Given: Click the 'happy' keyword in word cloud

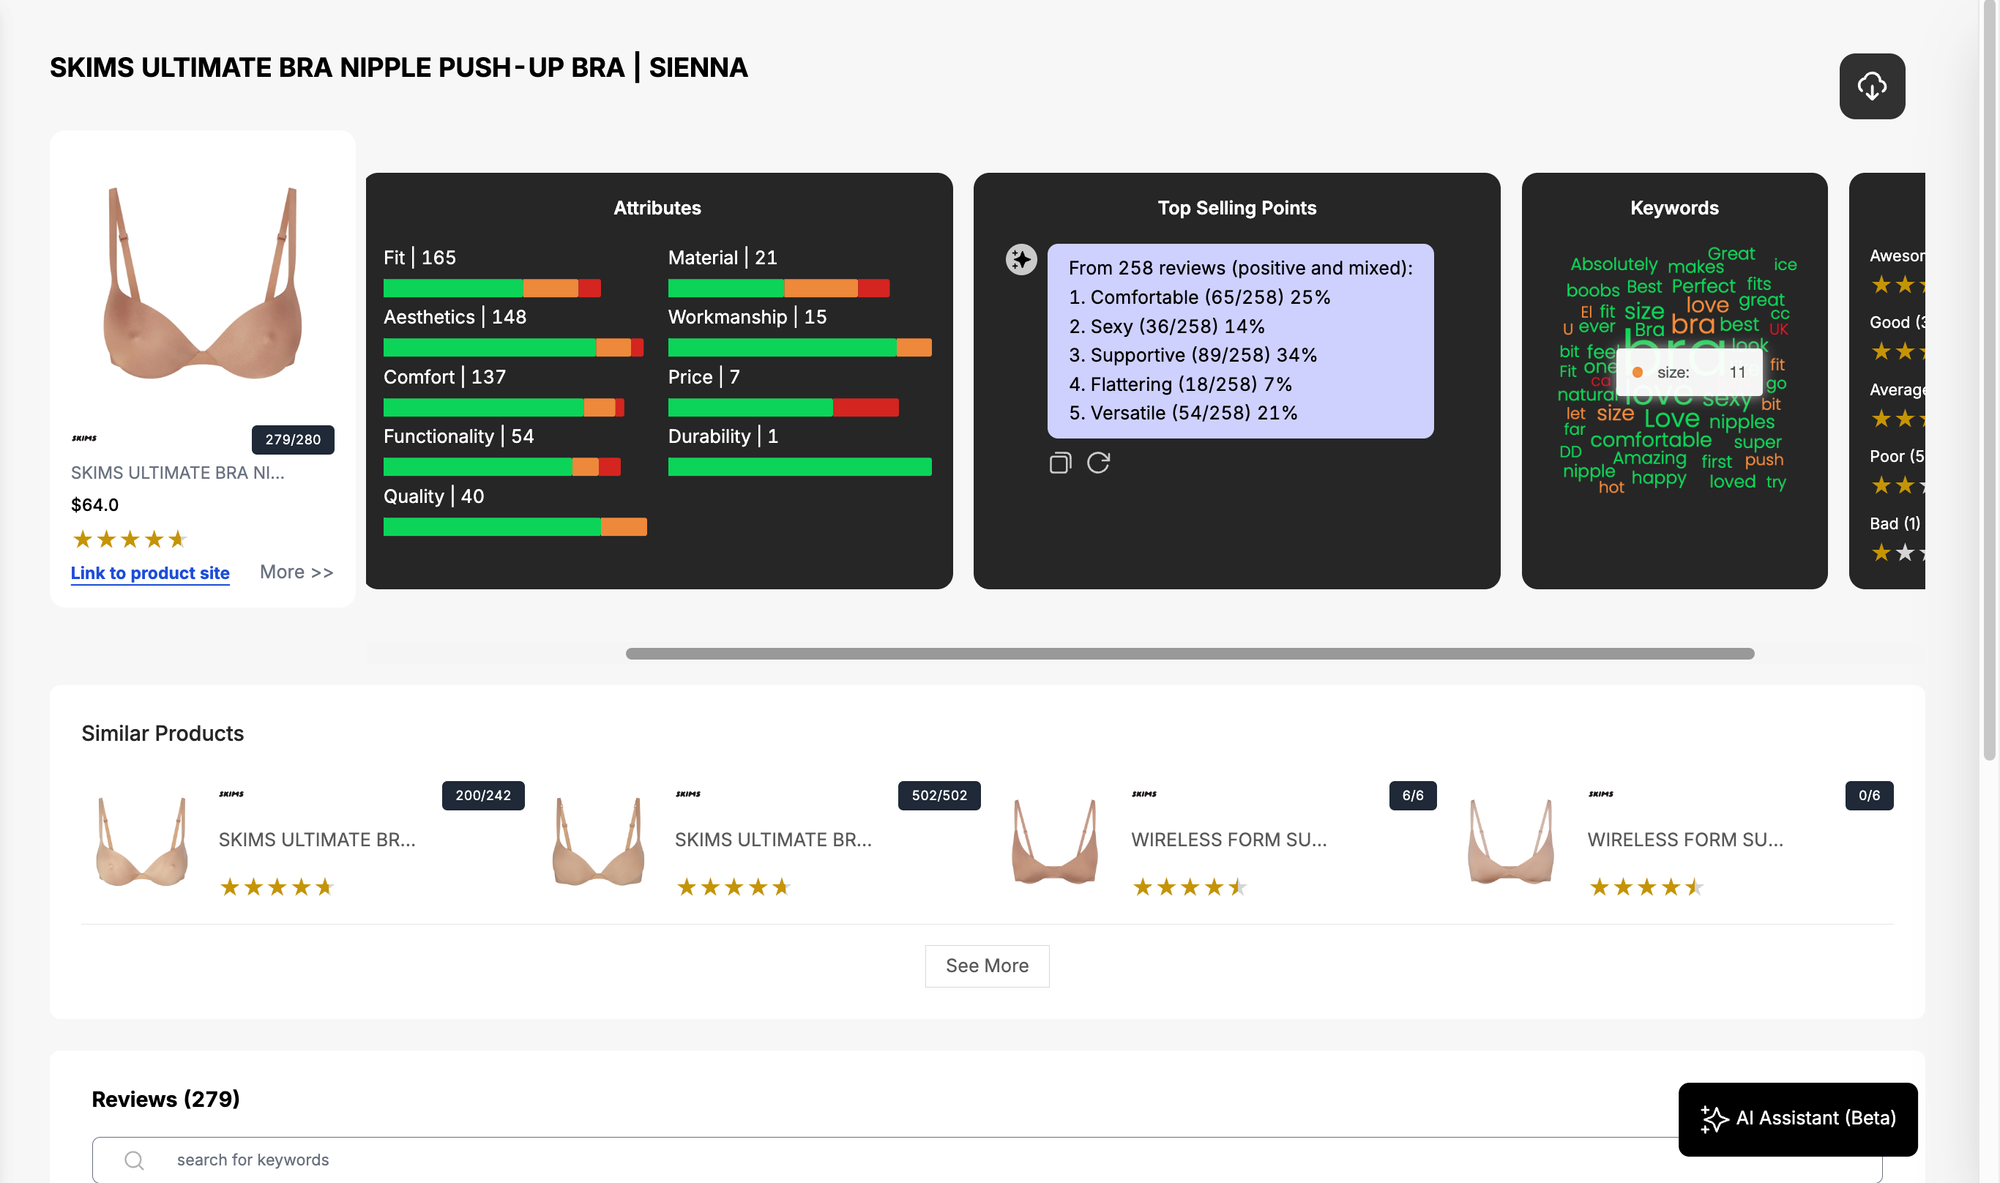Looking at the screenshot, I should [x=1659, y=478].
